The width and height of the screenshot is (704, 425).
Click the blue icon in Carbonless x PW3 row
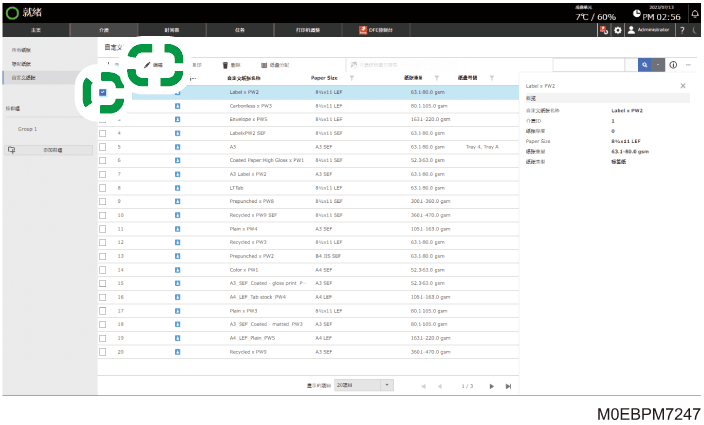177,106
